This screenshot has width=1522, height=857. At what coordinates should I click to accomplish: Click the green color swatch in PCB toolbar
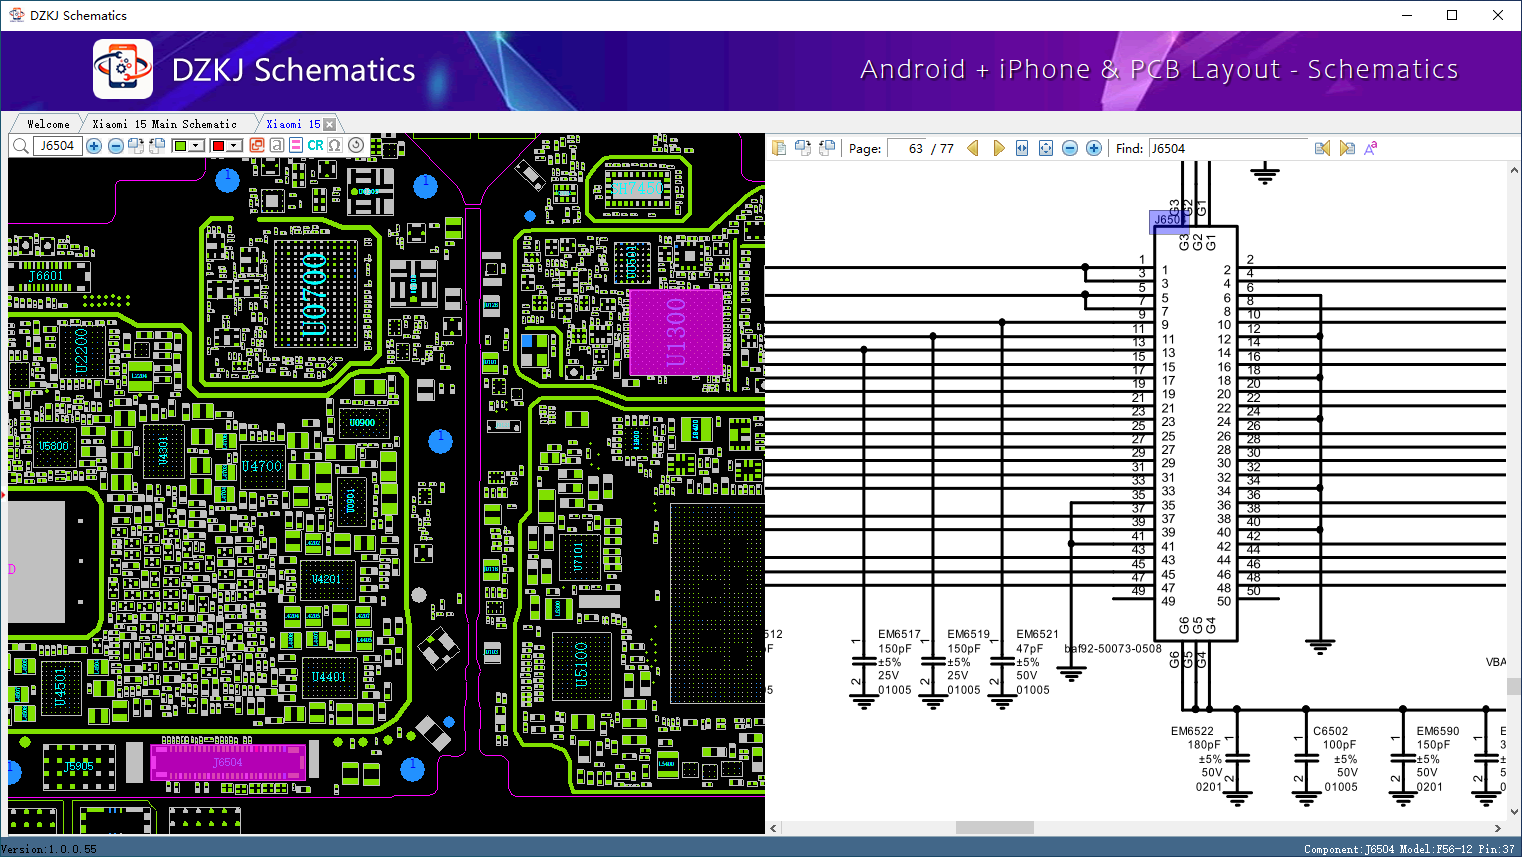(180, 146)
